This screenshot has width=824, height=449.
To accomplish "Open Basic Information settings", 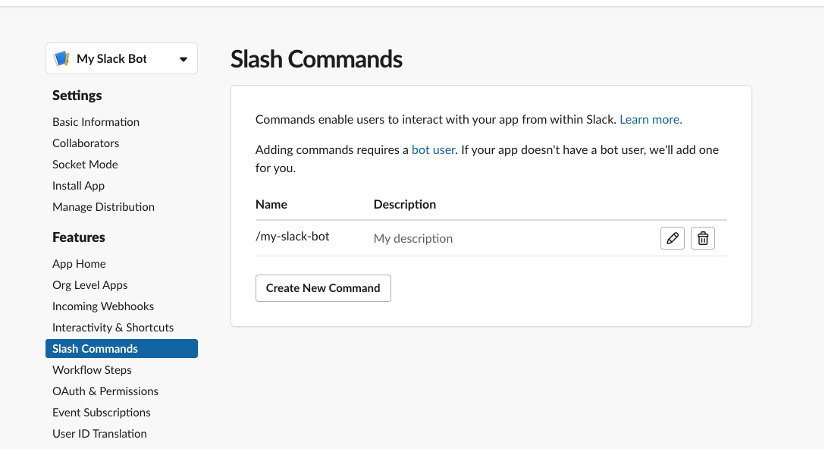I will (x=96, y=122).
